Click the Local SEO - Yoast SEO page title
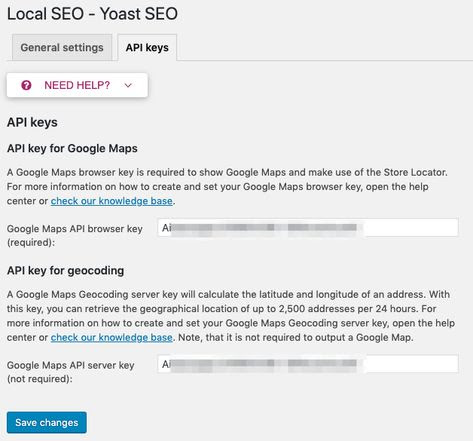Viewport: 473px width, 441px height. [92, 14]
